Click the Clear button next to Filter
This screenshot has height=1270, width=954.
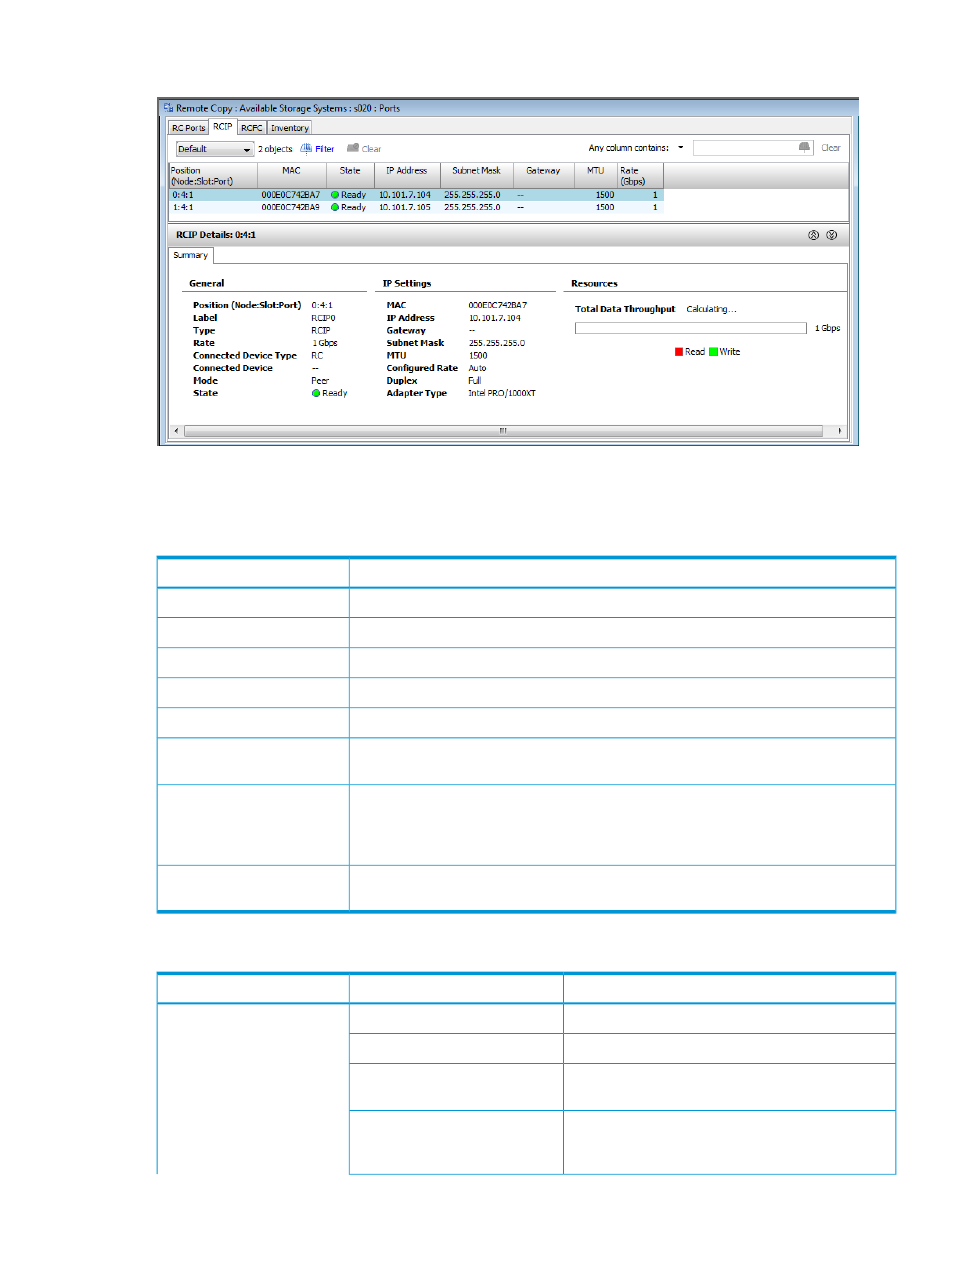(x=364, y=149)
